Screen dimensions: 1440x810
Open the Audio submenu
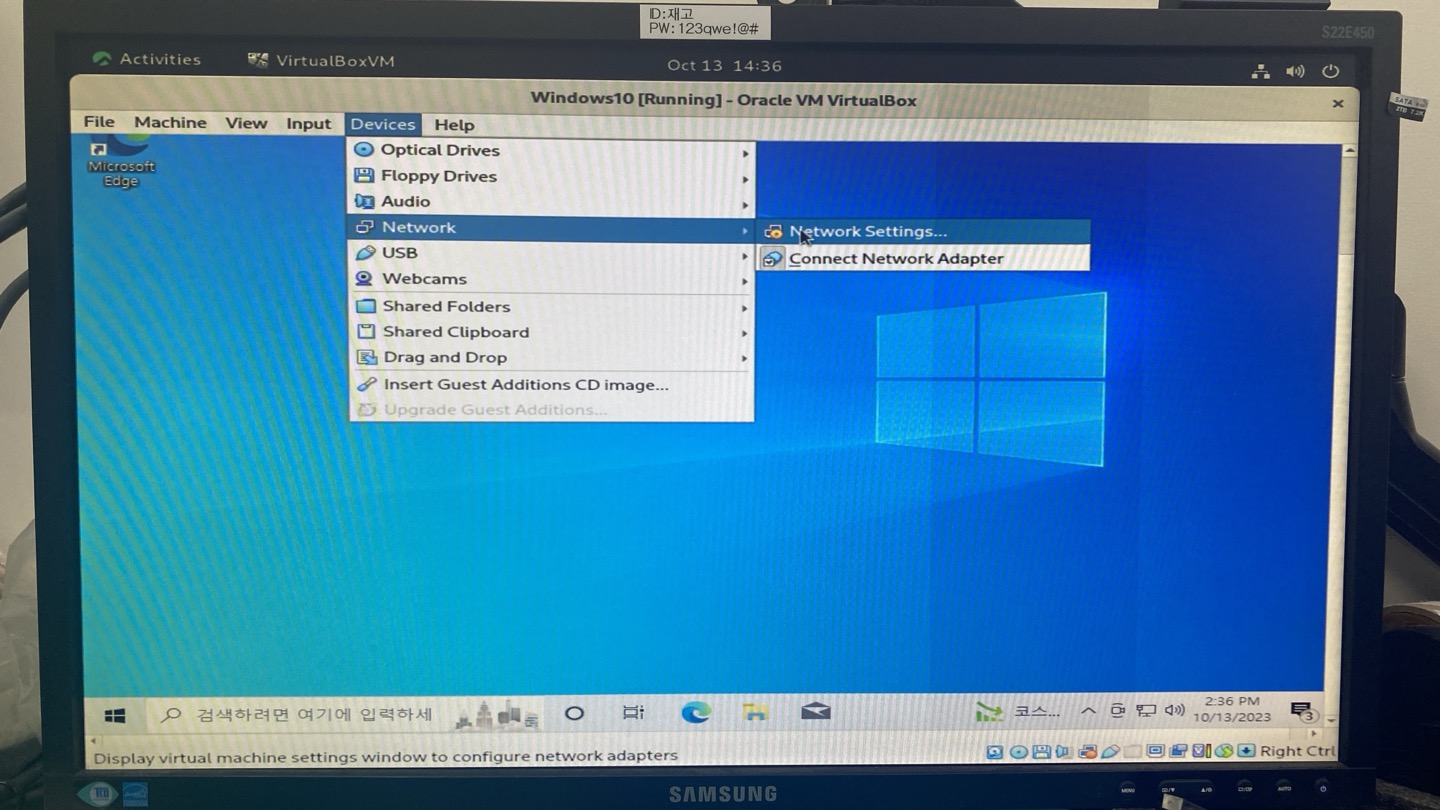click(x=551, y=202)
